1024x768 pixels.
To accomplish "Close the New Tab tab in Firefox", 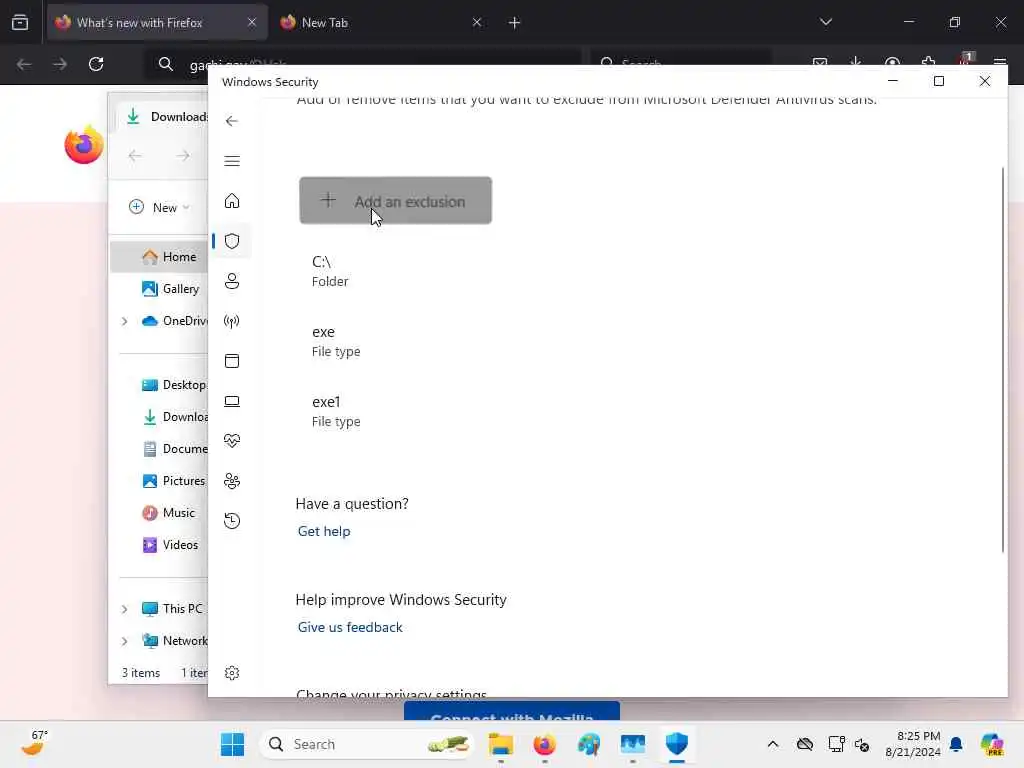I will [477, 23].
